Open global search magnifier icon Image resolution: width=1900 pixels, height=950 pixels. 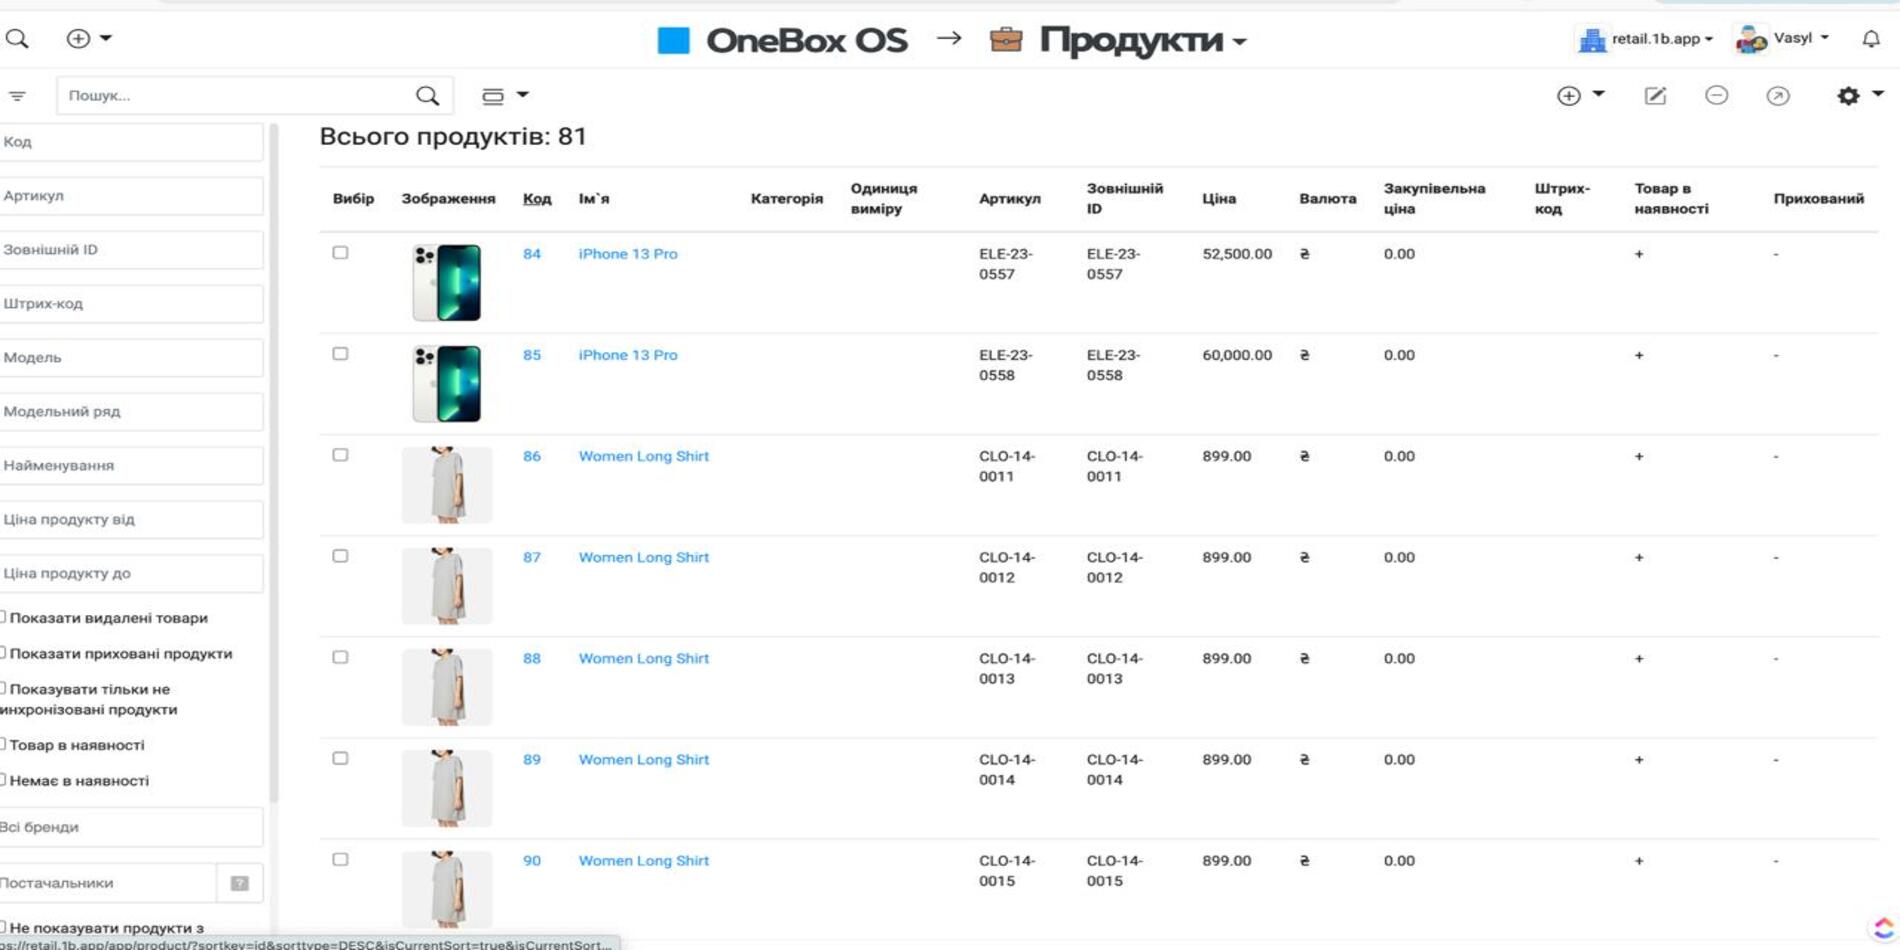pos(17,39)
